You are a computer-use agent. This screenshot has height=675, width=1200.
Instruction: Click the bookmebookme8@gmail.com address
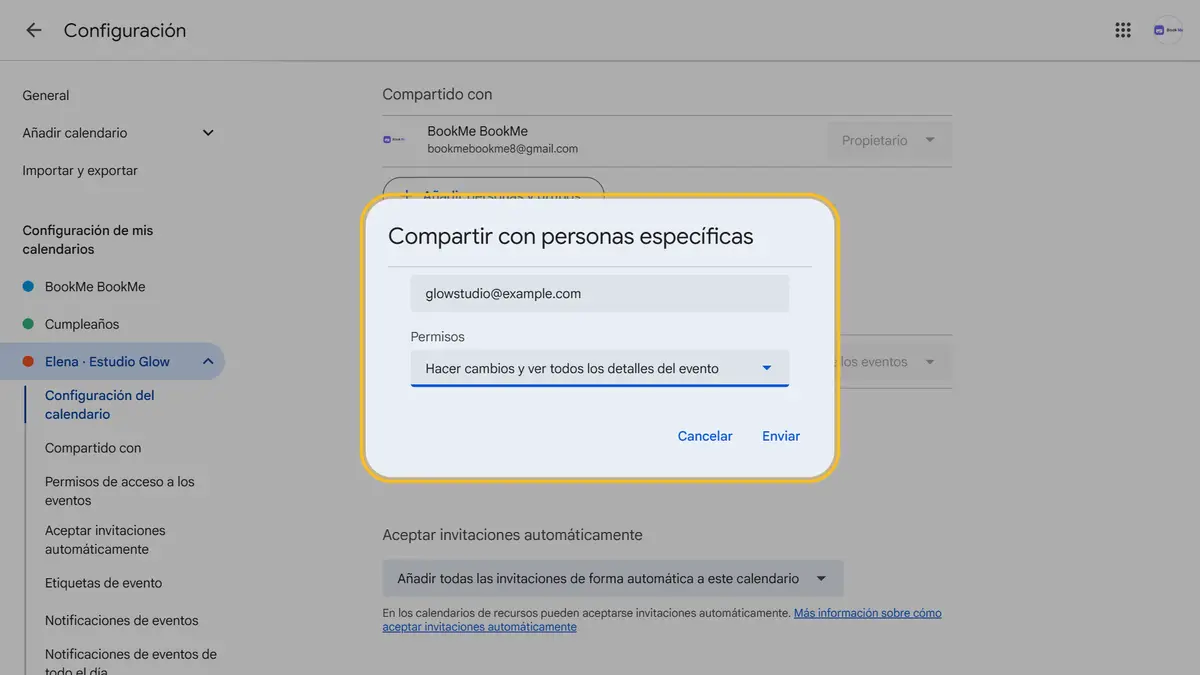[x=502, y=149]
